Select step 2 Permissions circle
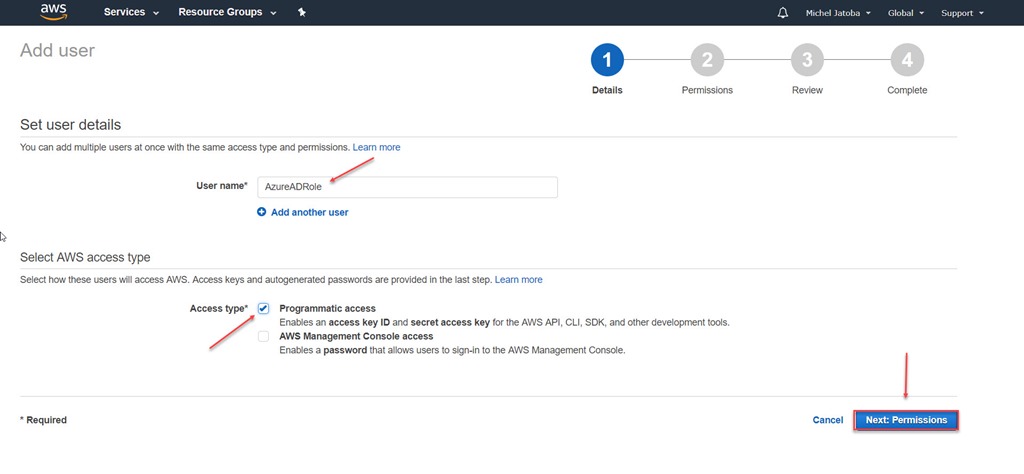This screenshot has width=1024, height=474. click(707, 60)
